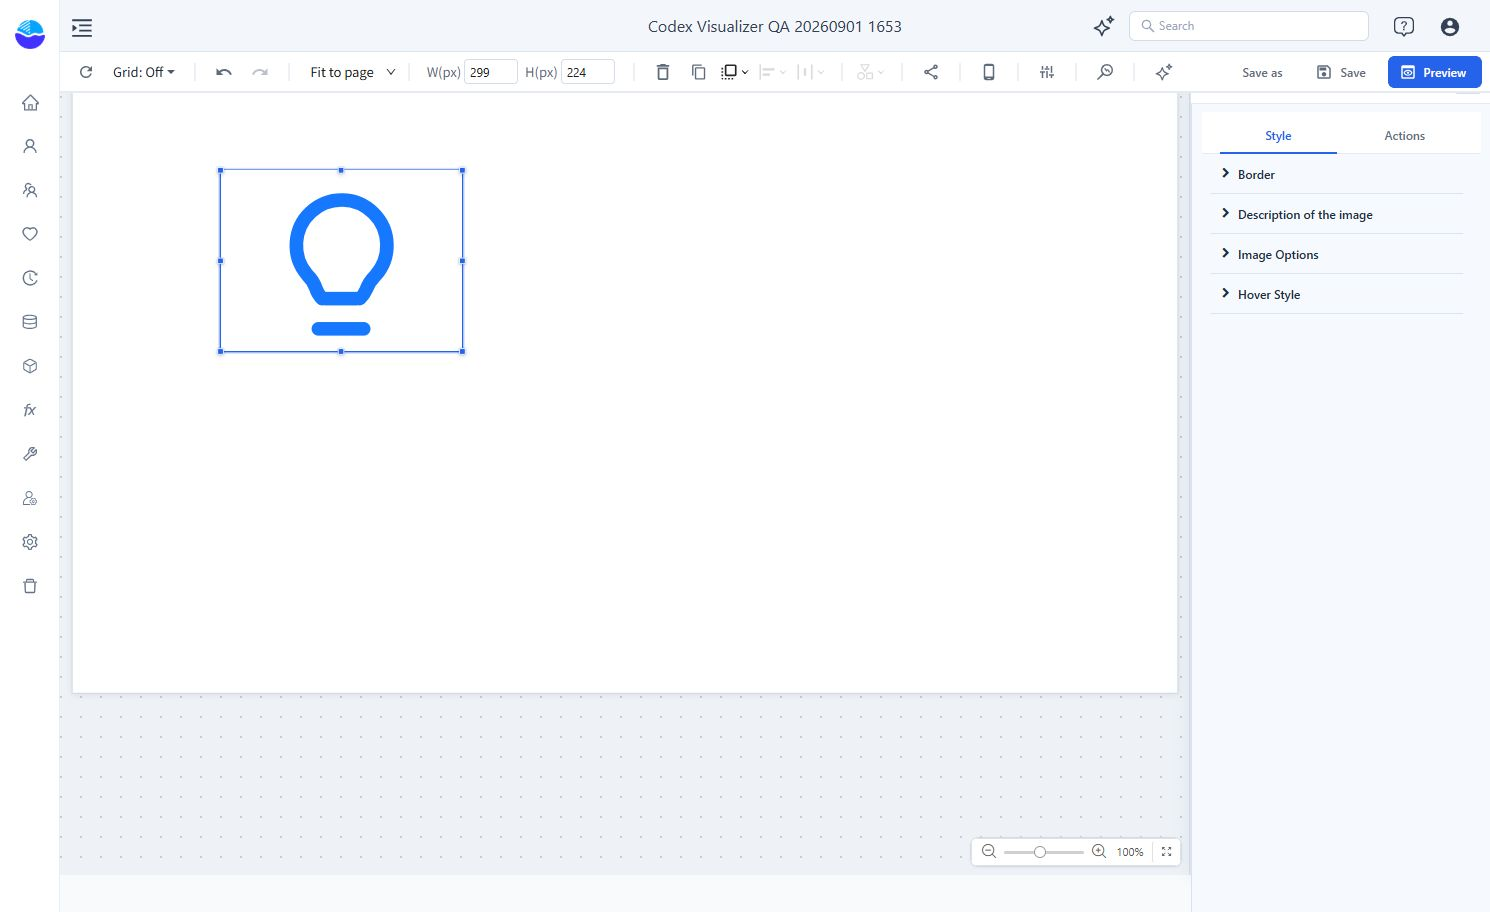The image size is (1490, 912).
Task: Click the find magnifier toolbar icon
Action: coord(1105,72)
